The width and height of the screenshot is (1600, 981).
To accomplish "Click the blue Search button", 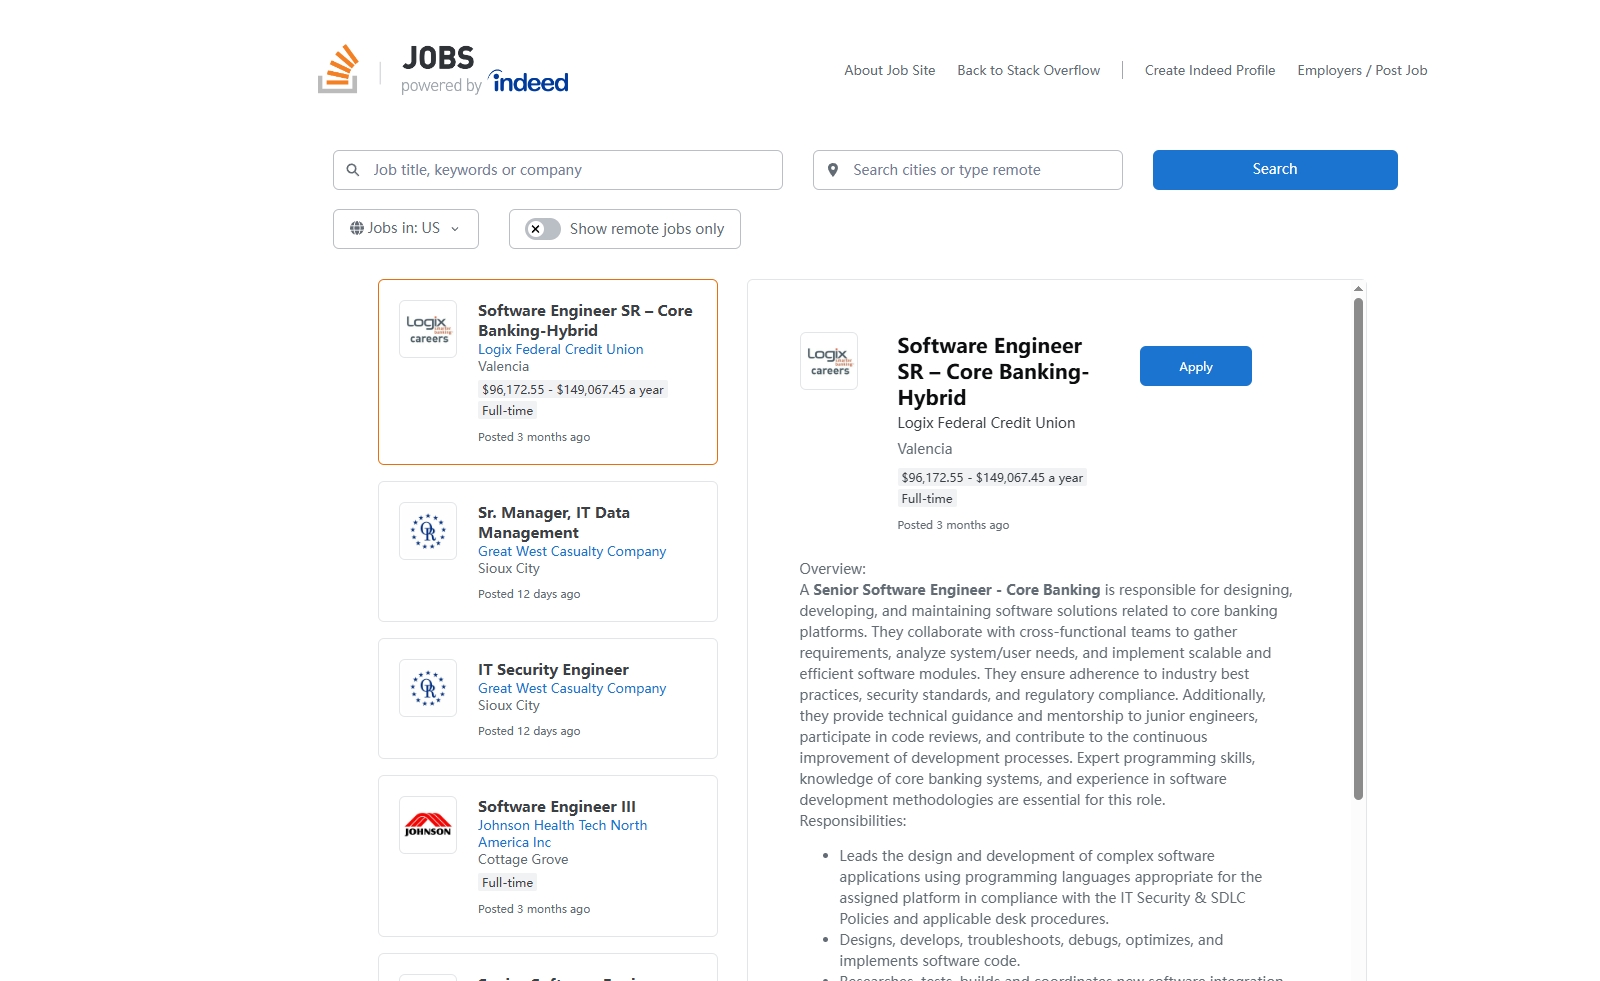I will click(x=1275, y=170).
